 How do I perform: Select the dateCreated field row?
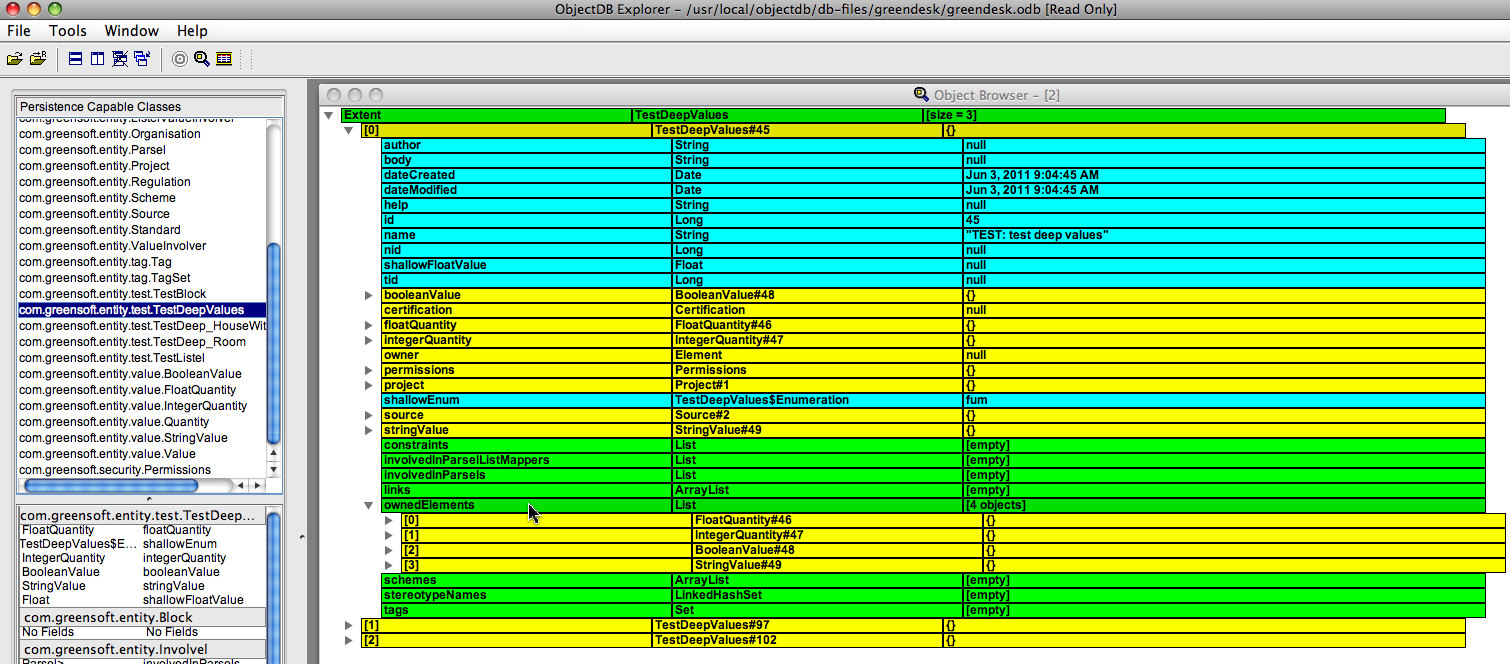tap(933, 175)
